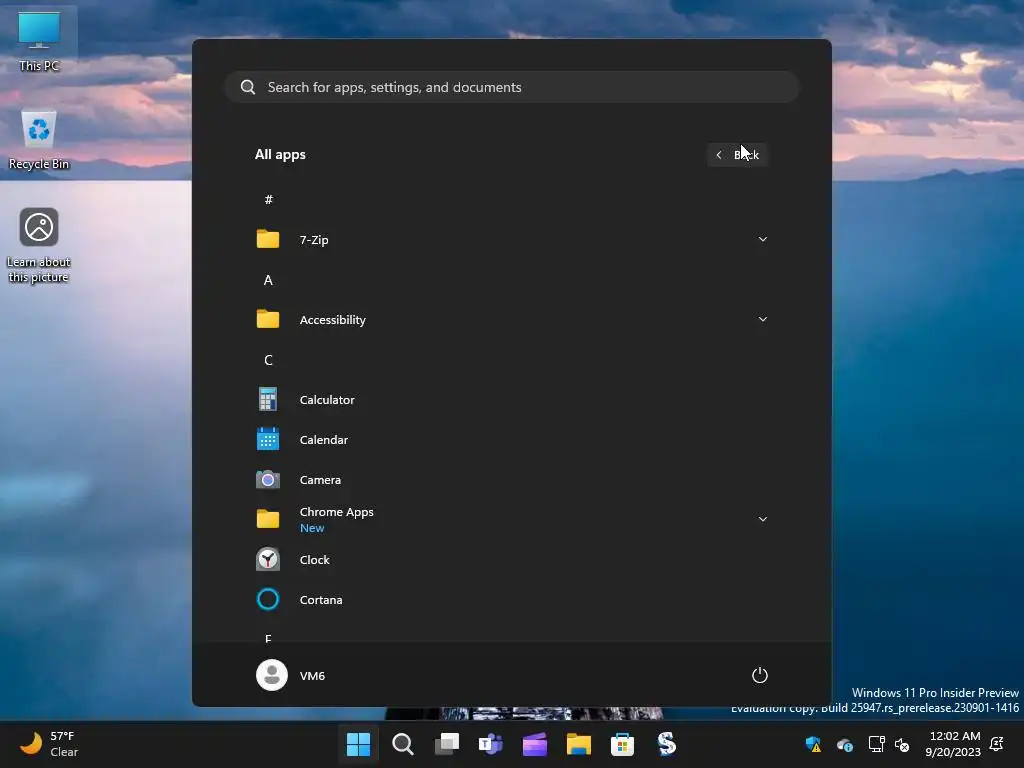The image size is (1024, 768).
Task: Click the muted volume tray icon
Action: pyautogui.click(x=902, y=744)
